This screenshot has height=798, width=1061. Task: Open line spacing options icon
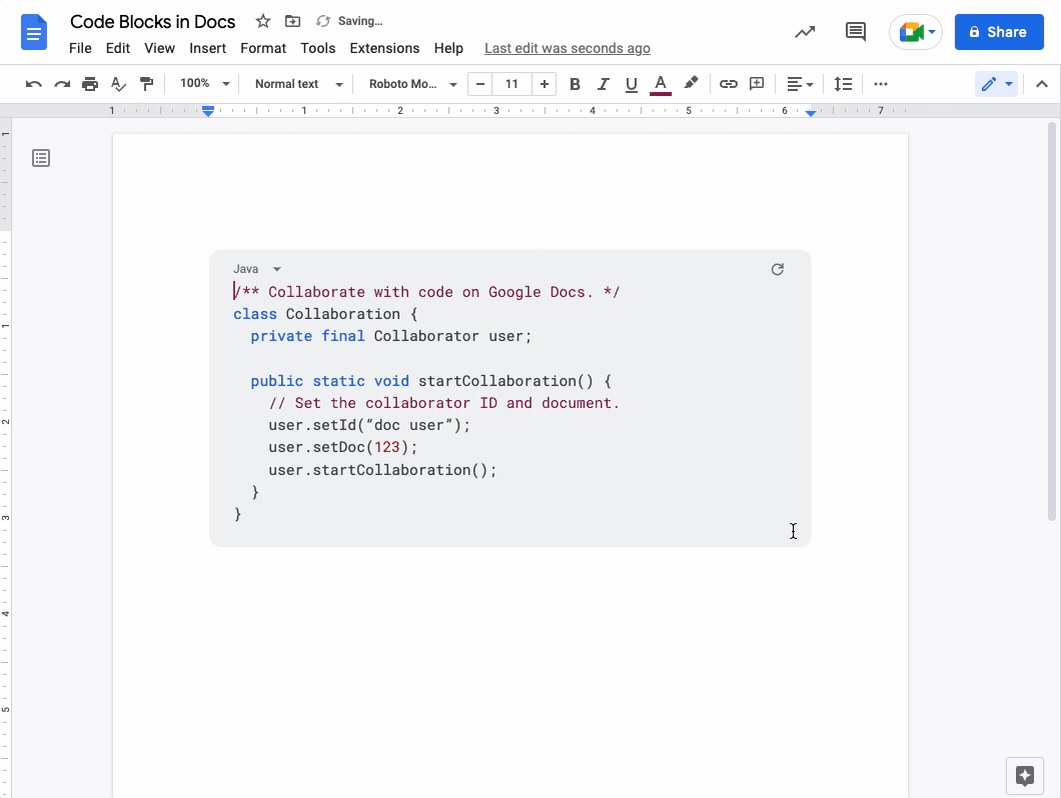point(843,84)
